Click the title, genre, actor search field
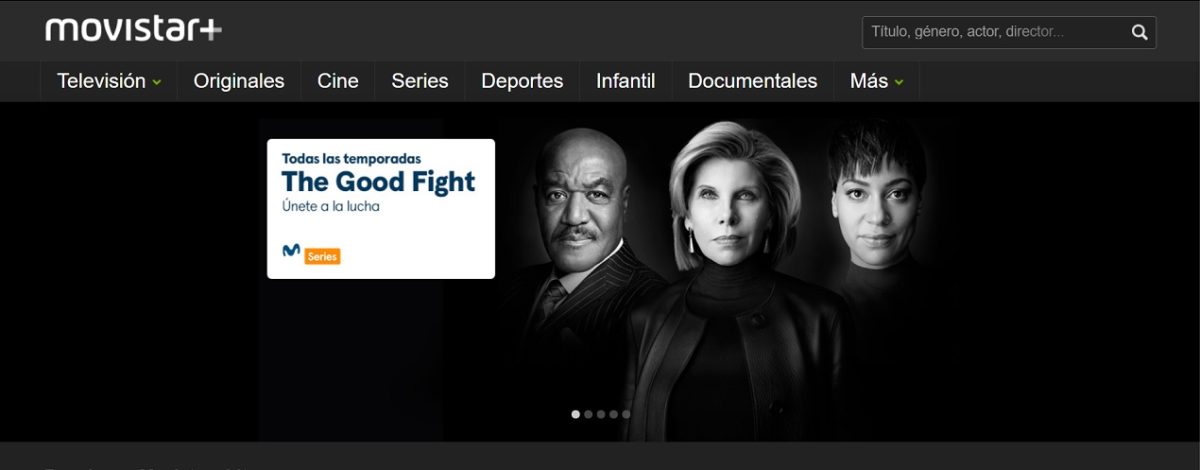This screenshot has height=470, width=1200. 995,32
